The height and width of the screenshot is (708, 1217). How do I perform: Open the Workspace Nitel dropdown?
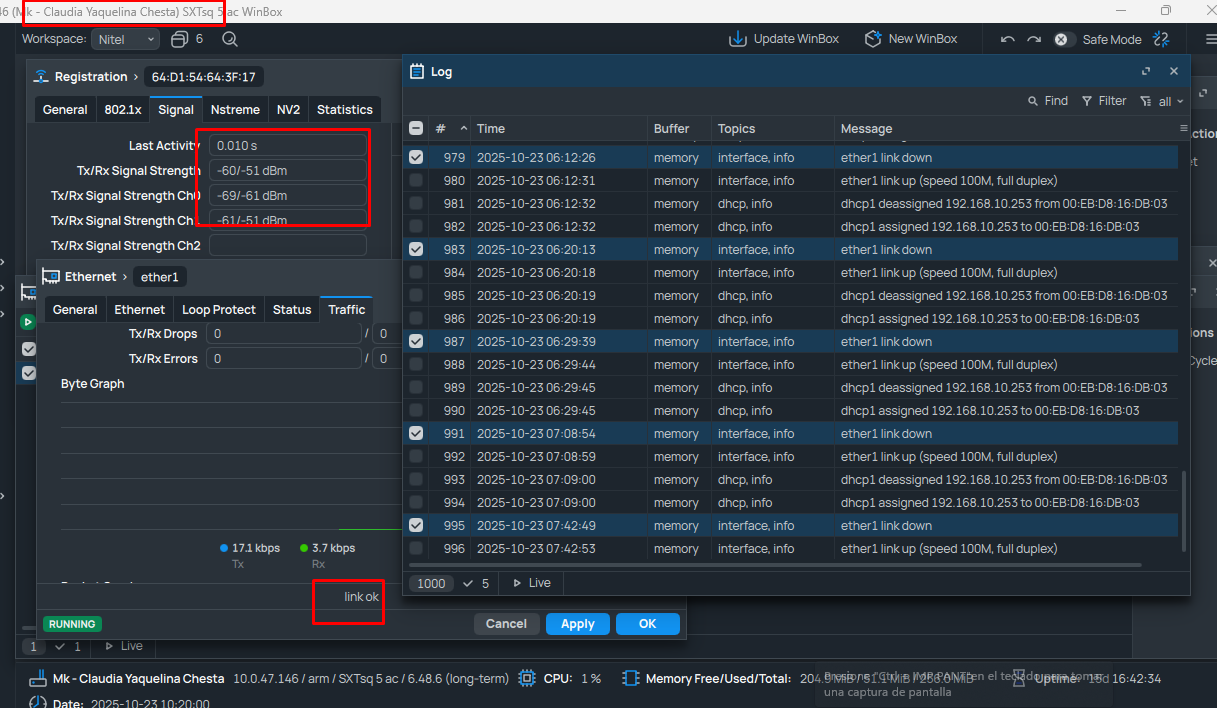tap(125, 39)
